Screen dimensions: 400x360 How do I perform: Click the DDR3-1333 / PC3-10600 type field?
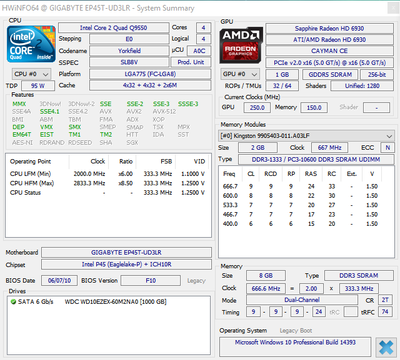coord(316,159)
